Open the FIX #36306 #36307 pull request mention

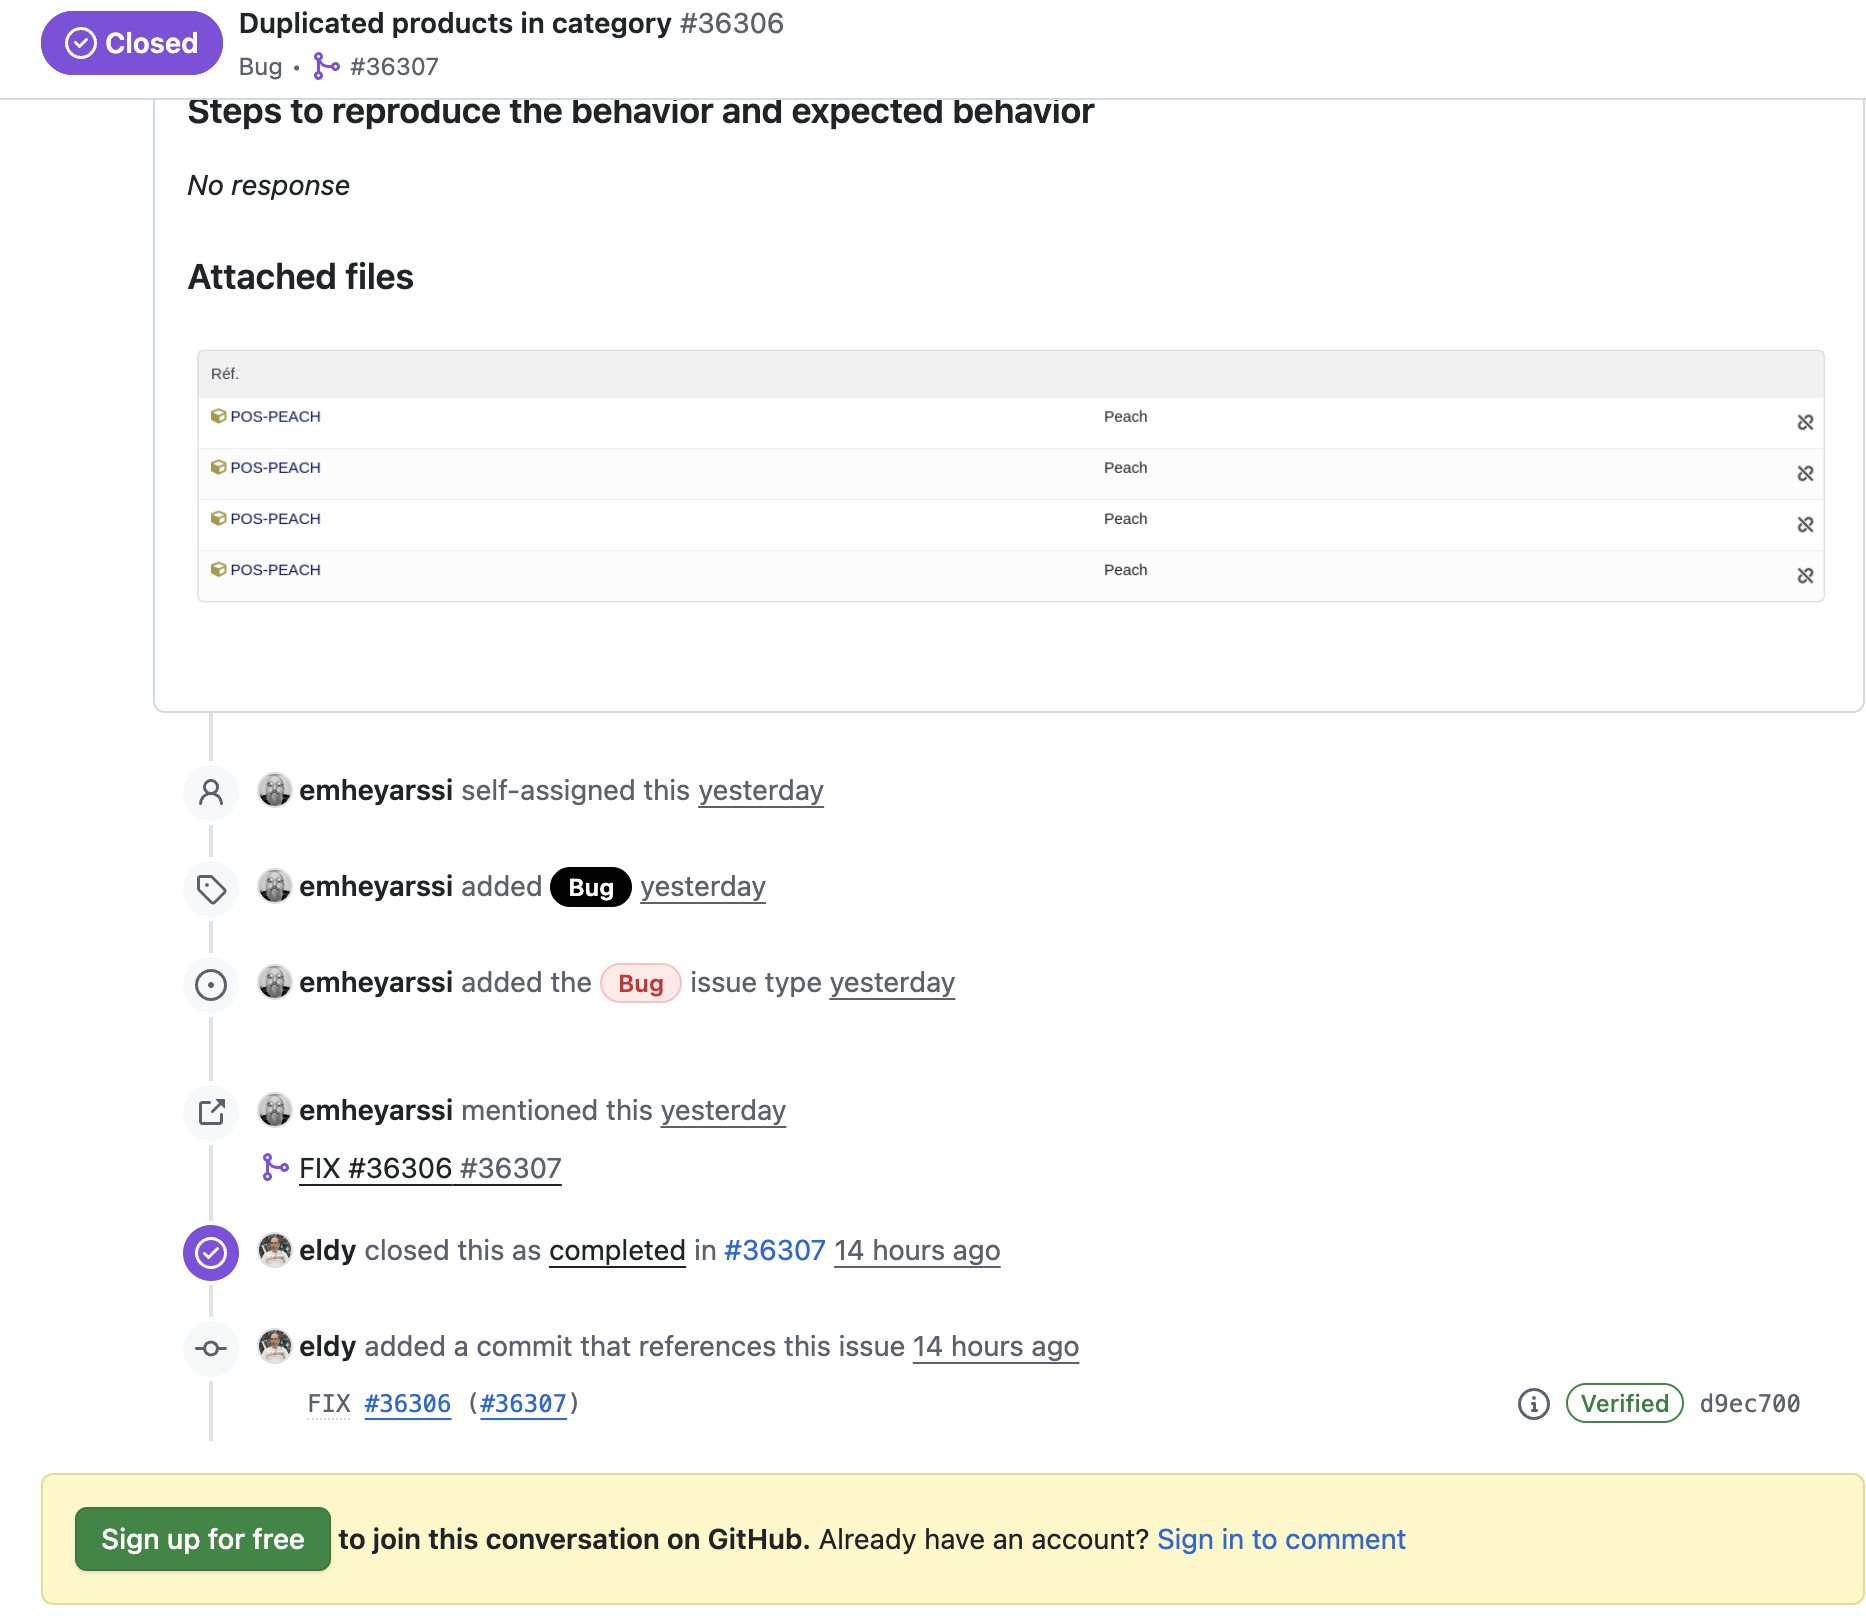pyautogui.click(x=429, y=1168)
